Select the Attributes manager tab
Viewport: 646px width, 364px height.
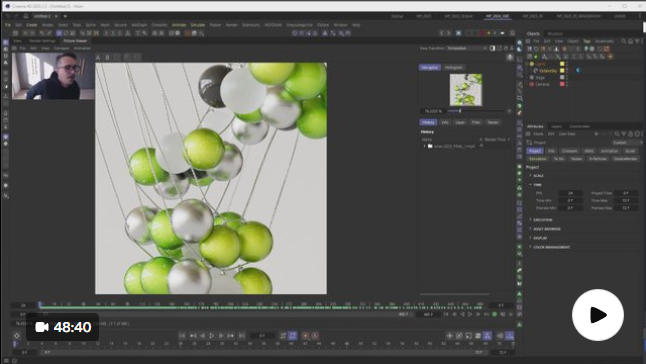point(535,126)
